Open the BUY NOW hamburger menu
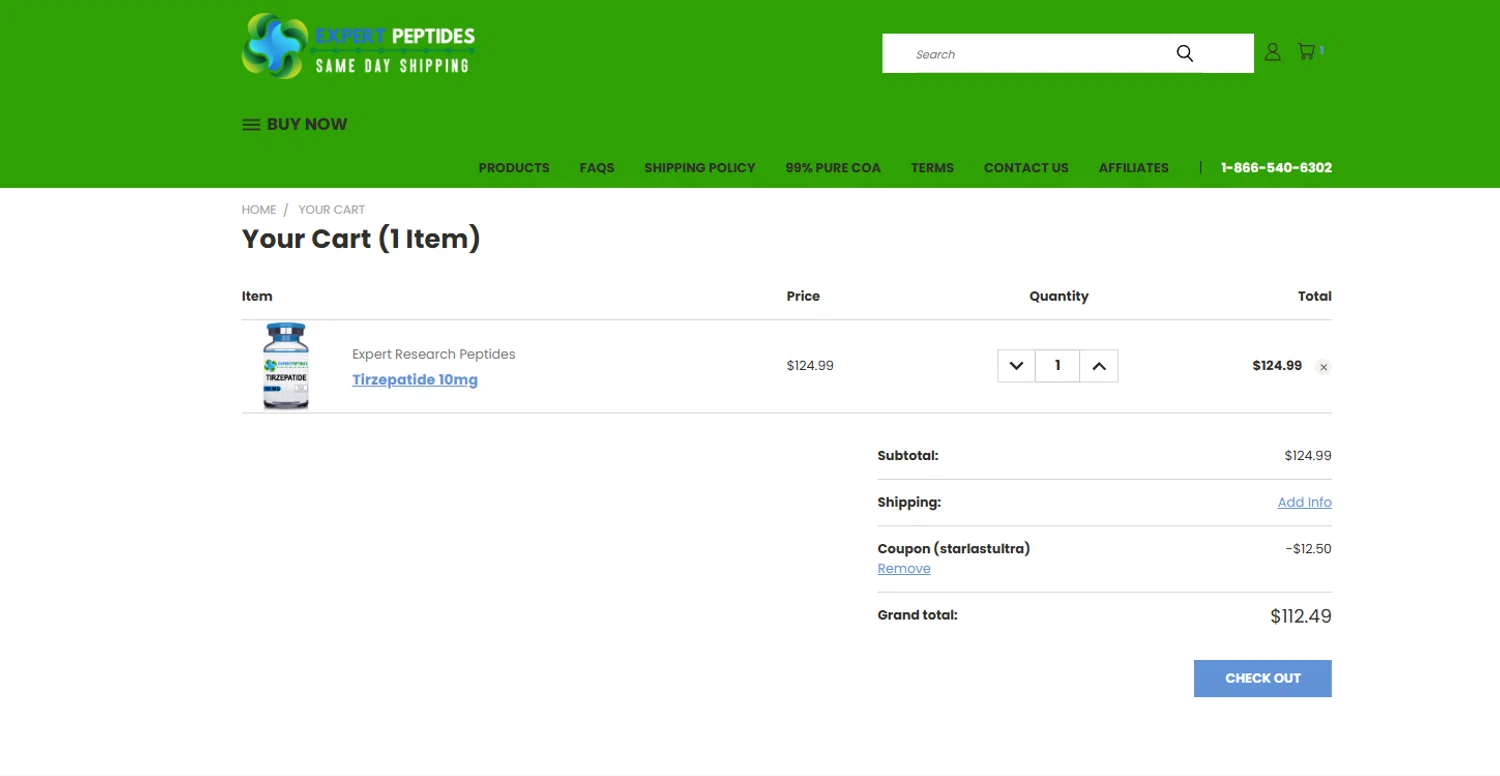This screenshot has height=776, width=1500. tap(295, 124)
